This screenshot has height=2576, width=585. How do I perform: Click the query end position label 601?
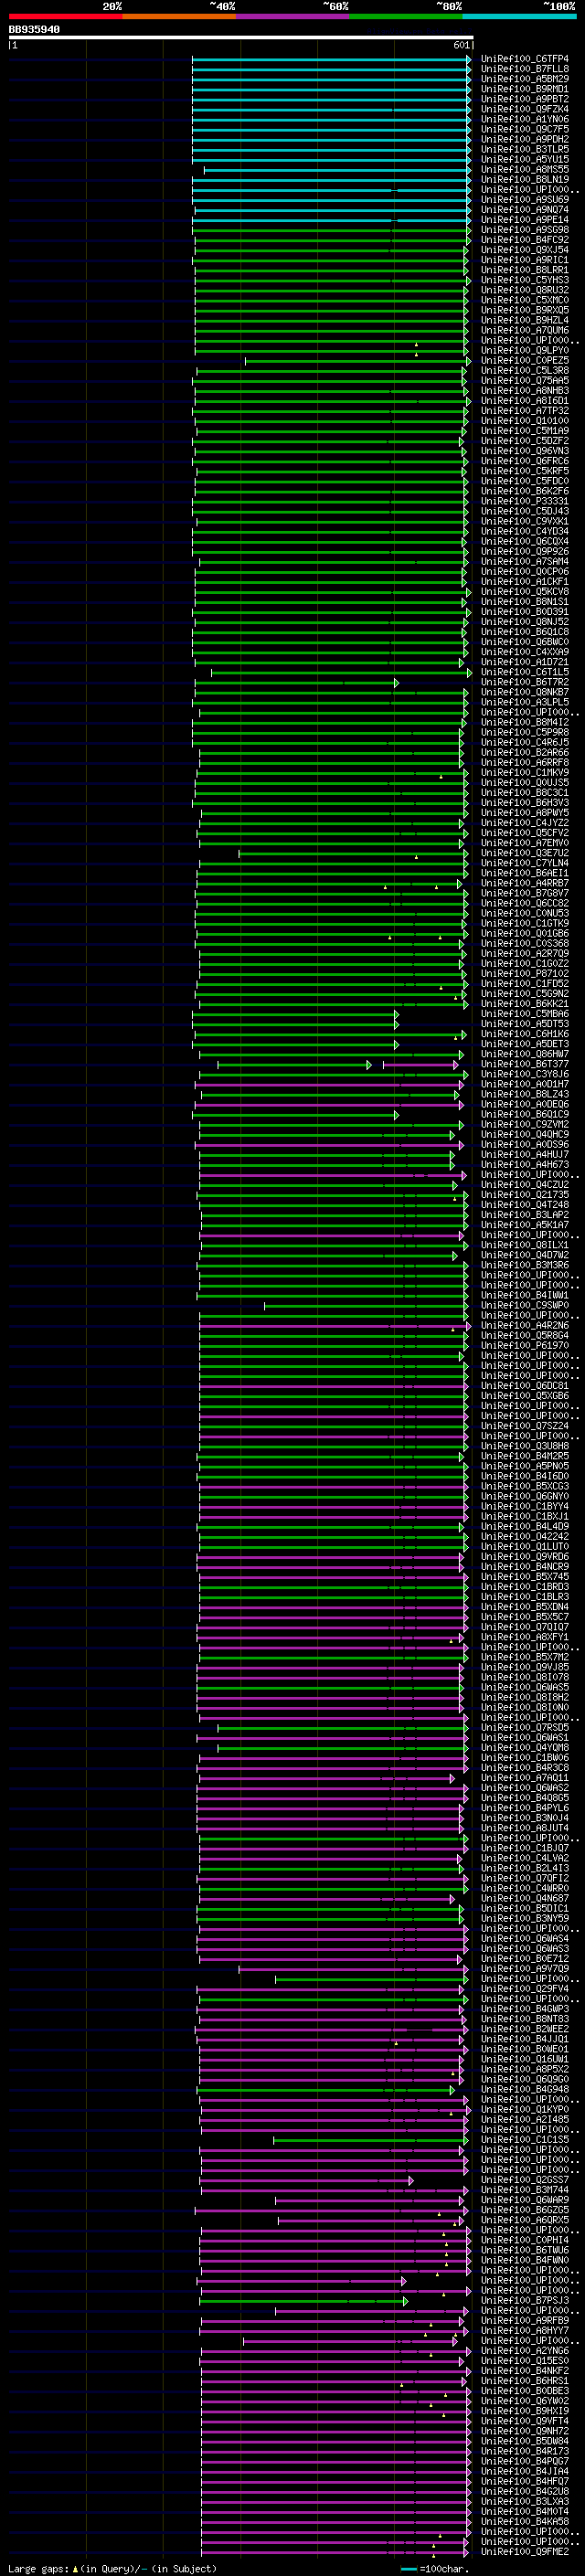point(461,45)
